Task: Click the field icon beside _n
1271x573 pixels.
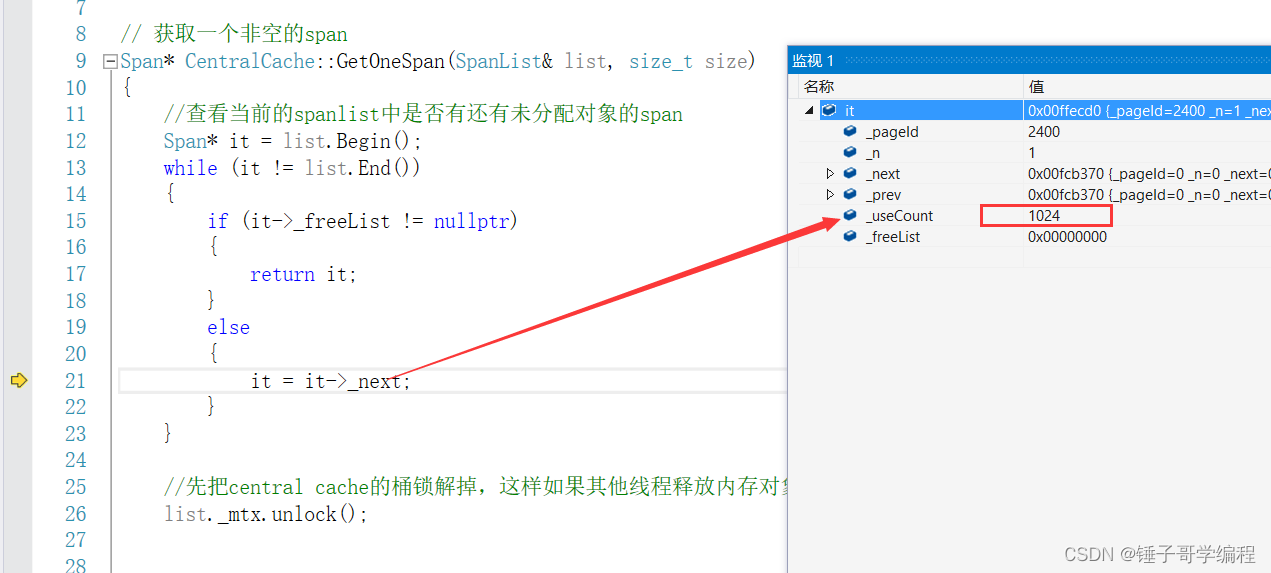Action: [850, 152]
